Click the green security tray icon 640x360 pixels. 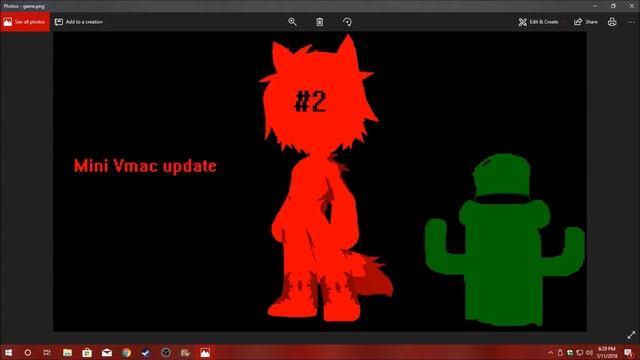(570, 353)
